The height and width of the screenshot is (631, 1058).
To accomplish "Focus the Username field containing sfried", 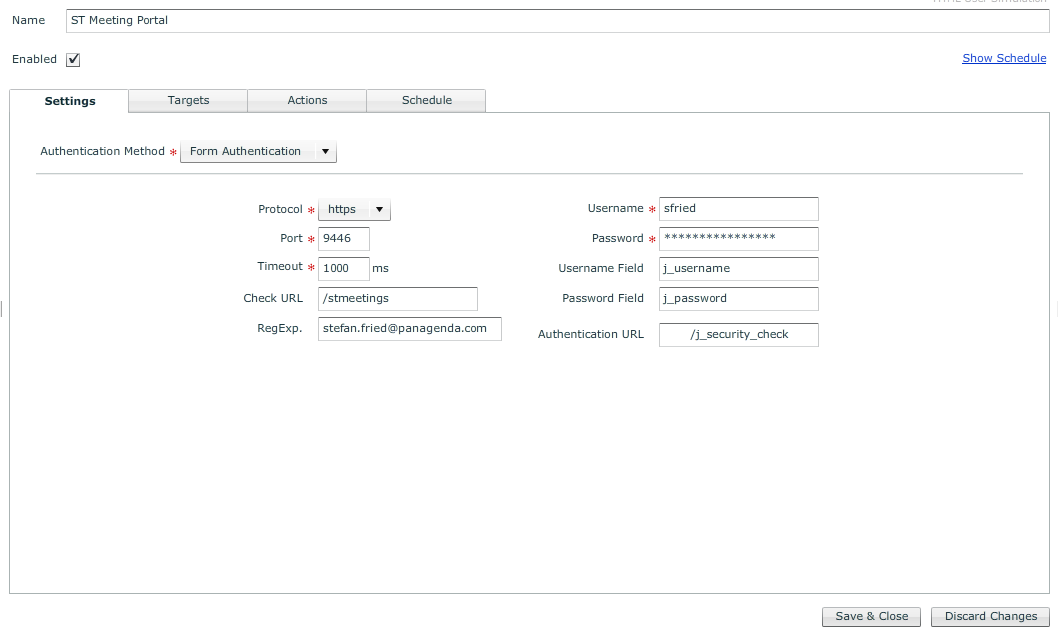I will point(738,209).
